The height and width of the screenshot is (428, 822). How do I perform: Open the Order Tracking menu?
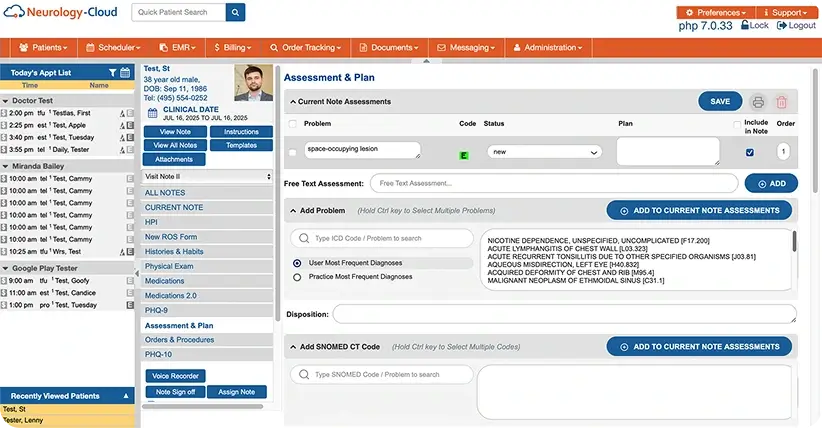click(306, 48)
